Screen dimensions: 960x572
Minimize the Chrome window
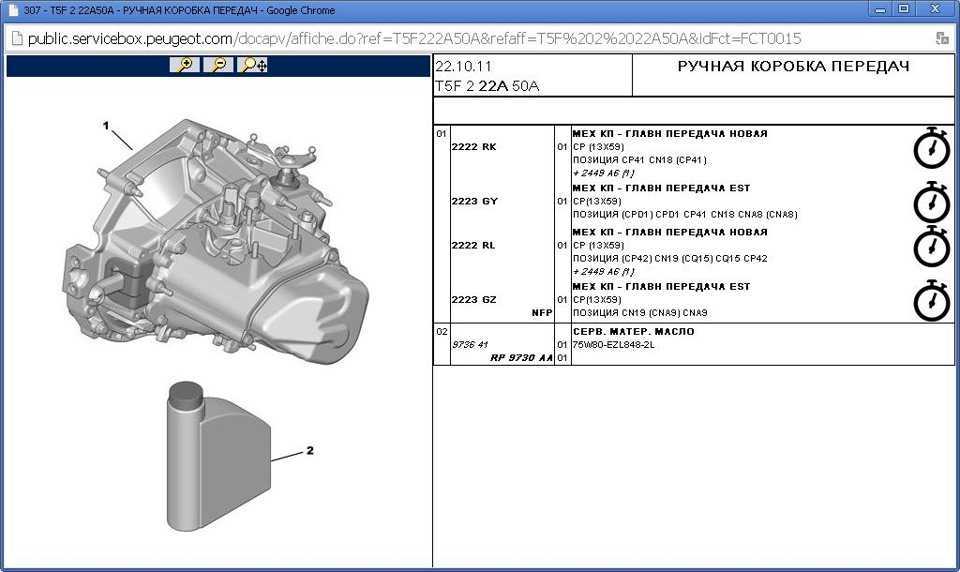[x=880, y=9]
